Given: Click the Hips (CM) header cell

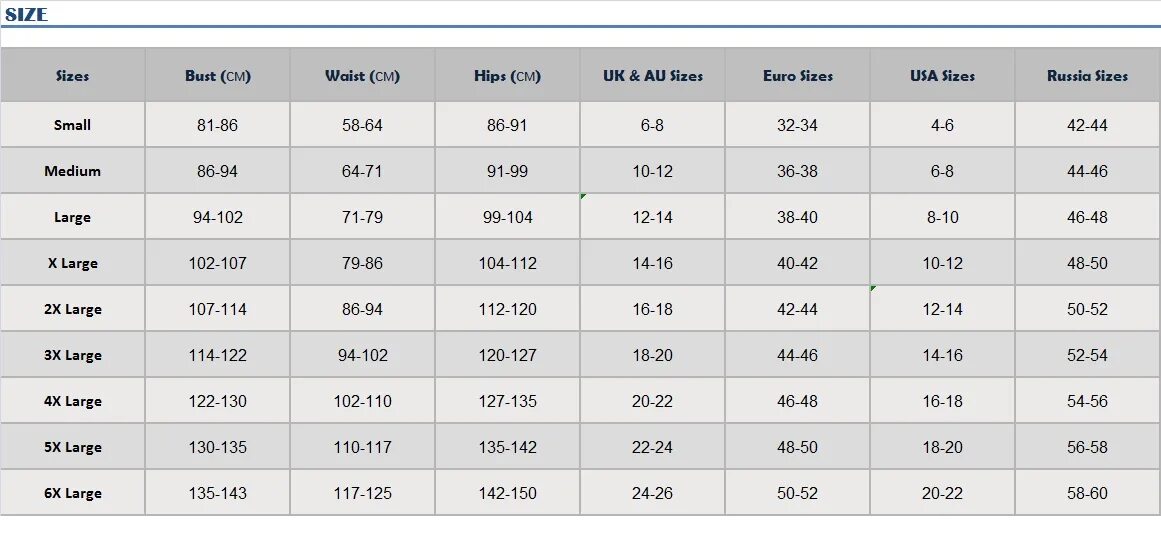Looking at the screenshot, I should point(507,76).
